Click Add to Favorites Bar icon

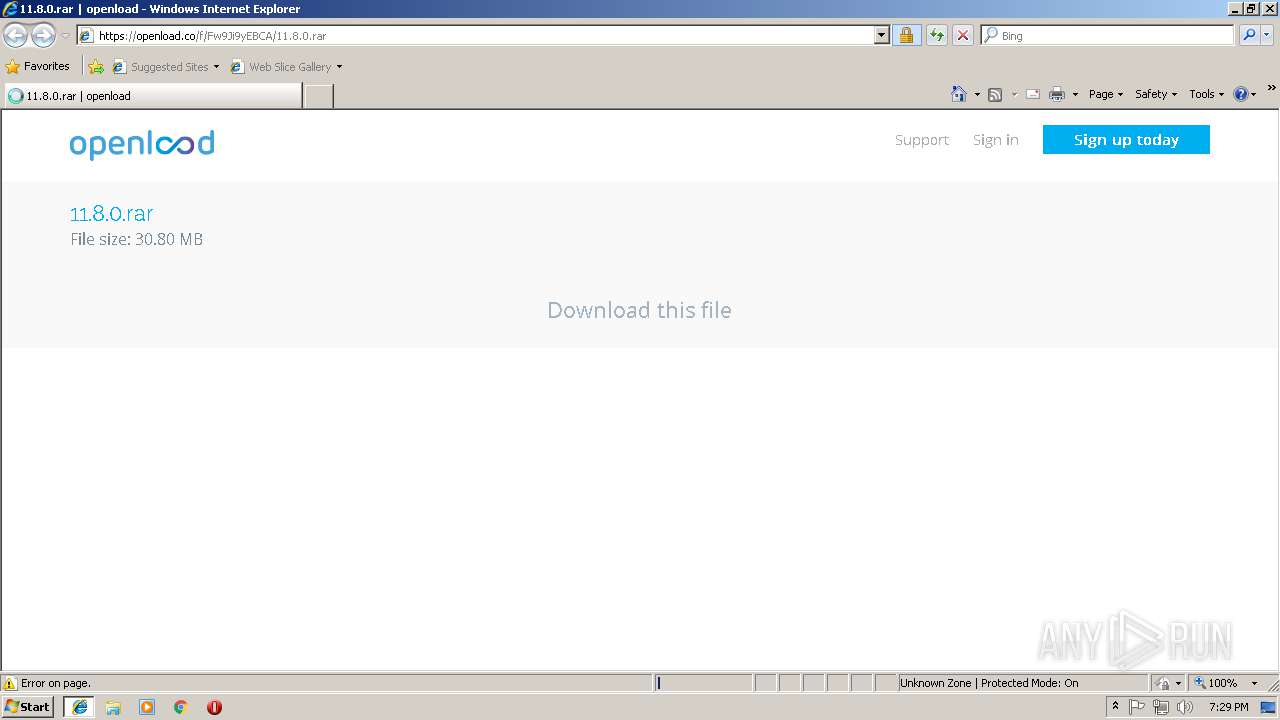[x=96, y=67]
